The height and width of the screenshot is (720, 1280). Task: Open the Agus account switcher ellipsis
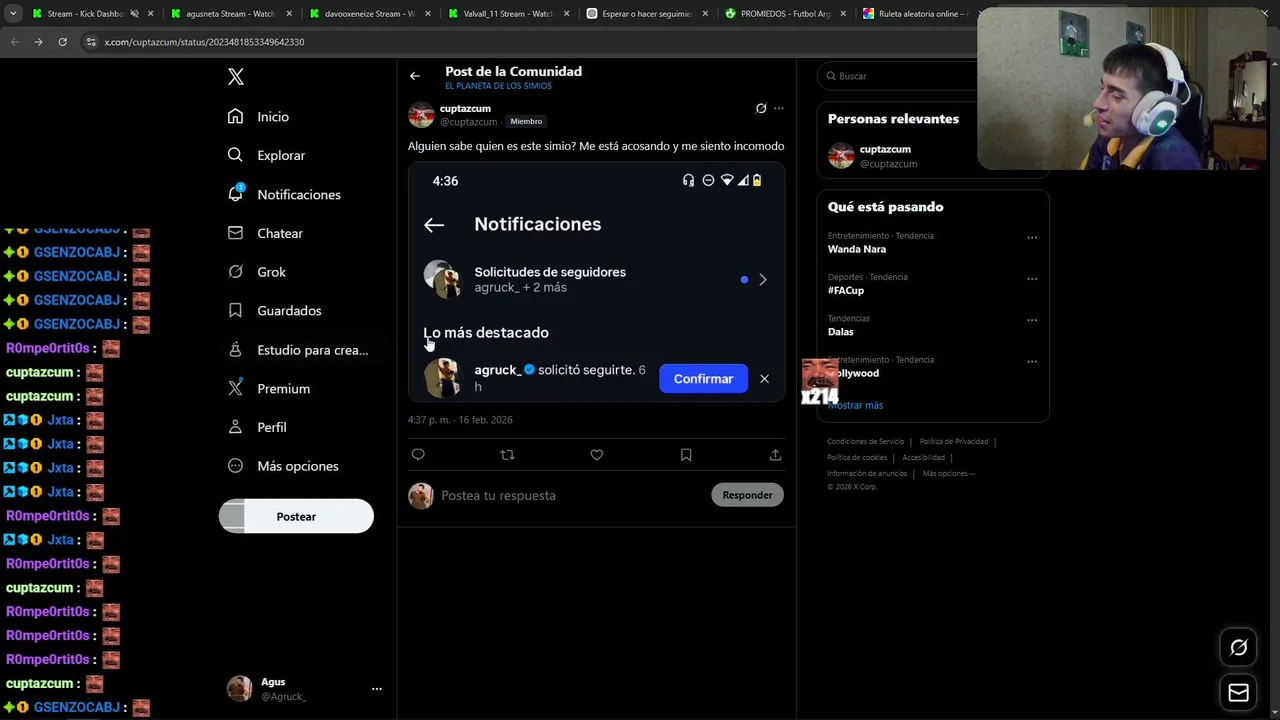click(x=377, y=689)
